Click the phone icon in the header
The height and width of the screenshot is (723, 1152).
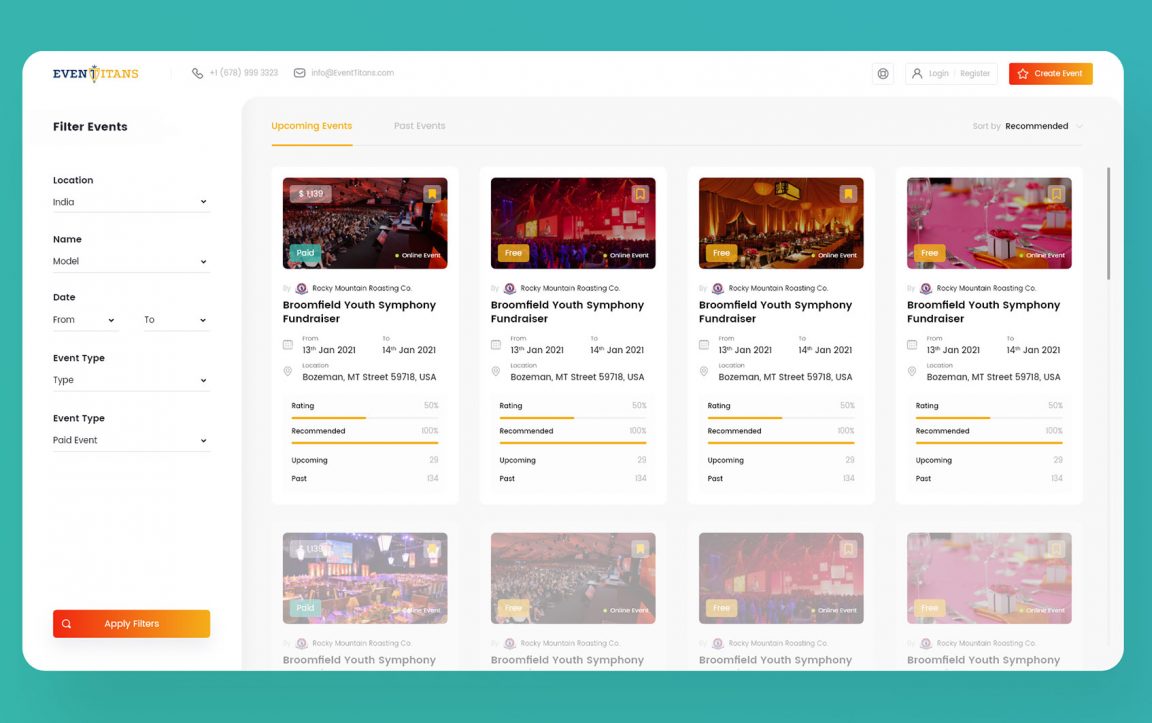197,72
